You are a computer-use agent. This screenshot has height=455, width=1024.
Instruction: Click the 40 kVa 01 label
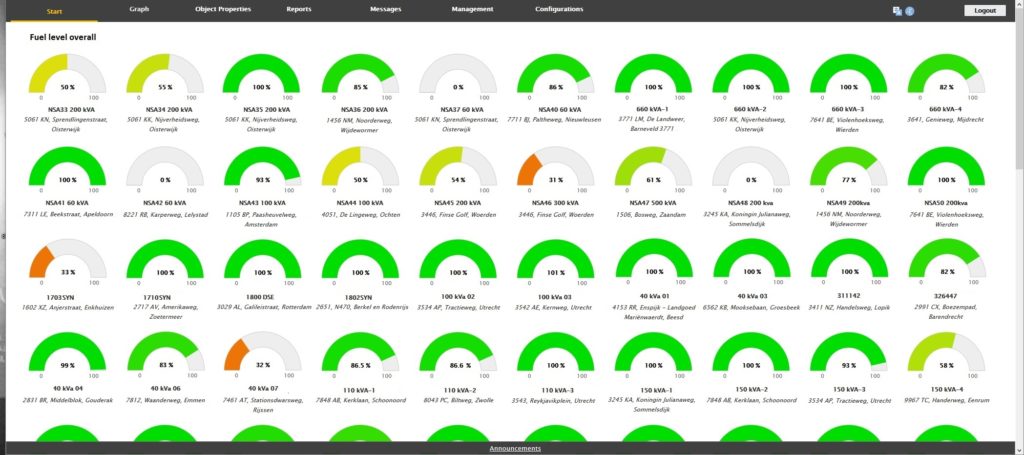pos(653,296)
